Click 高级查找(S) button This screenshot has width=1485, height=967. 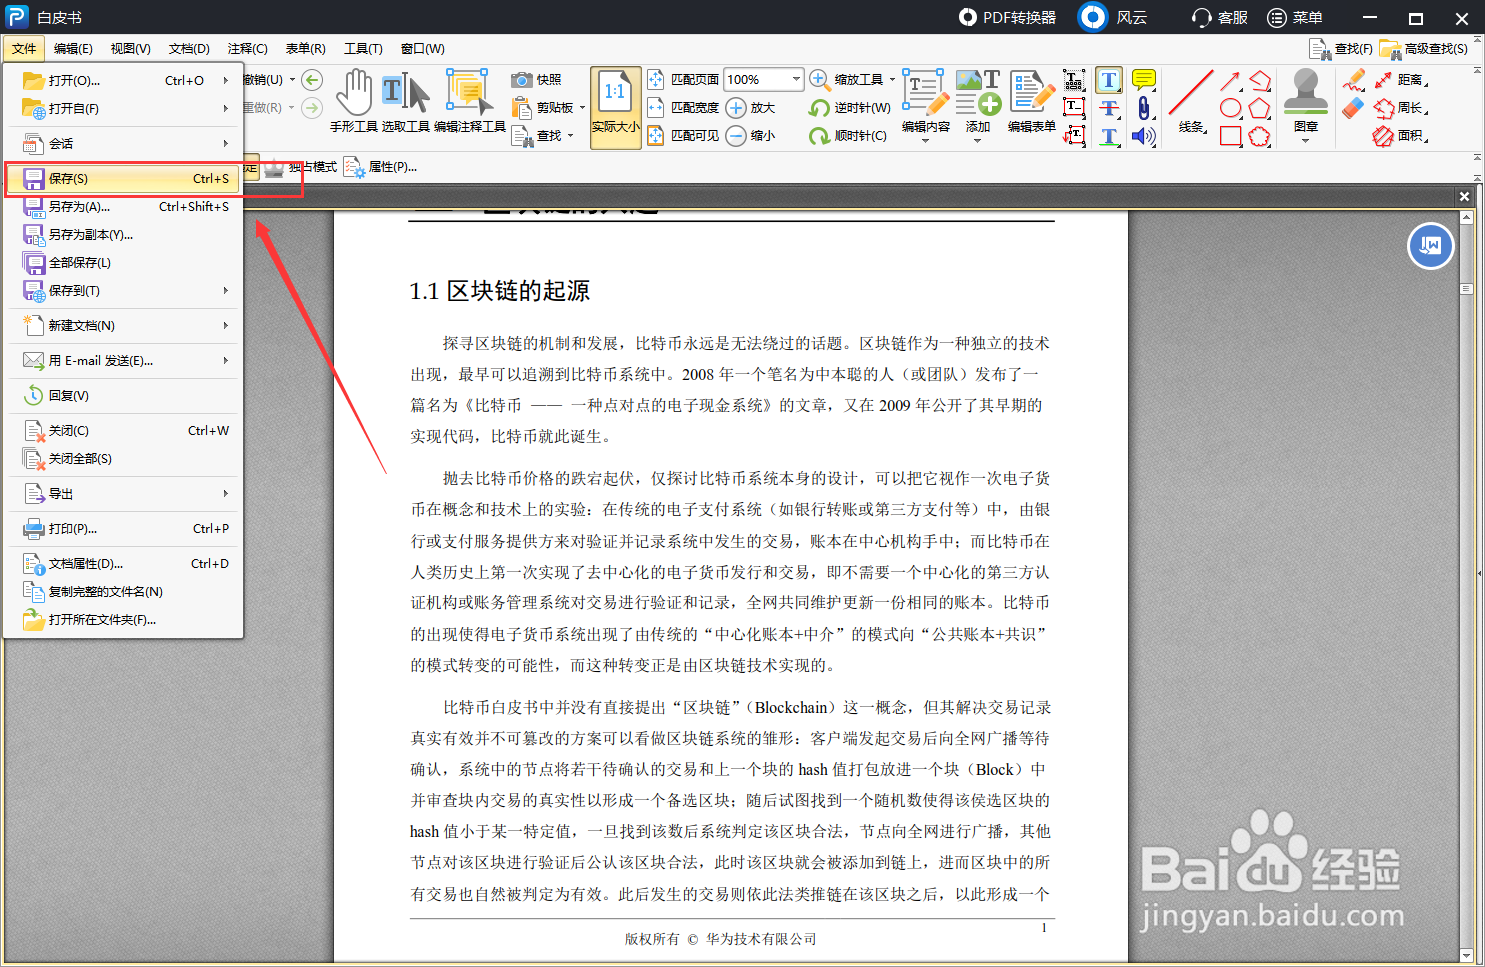(x=1424, y=48)
